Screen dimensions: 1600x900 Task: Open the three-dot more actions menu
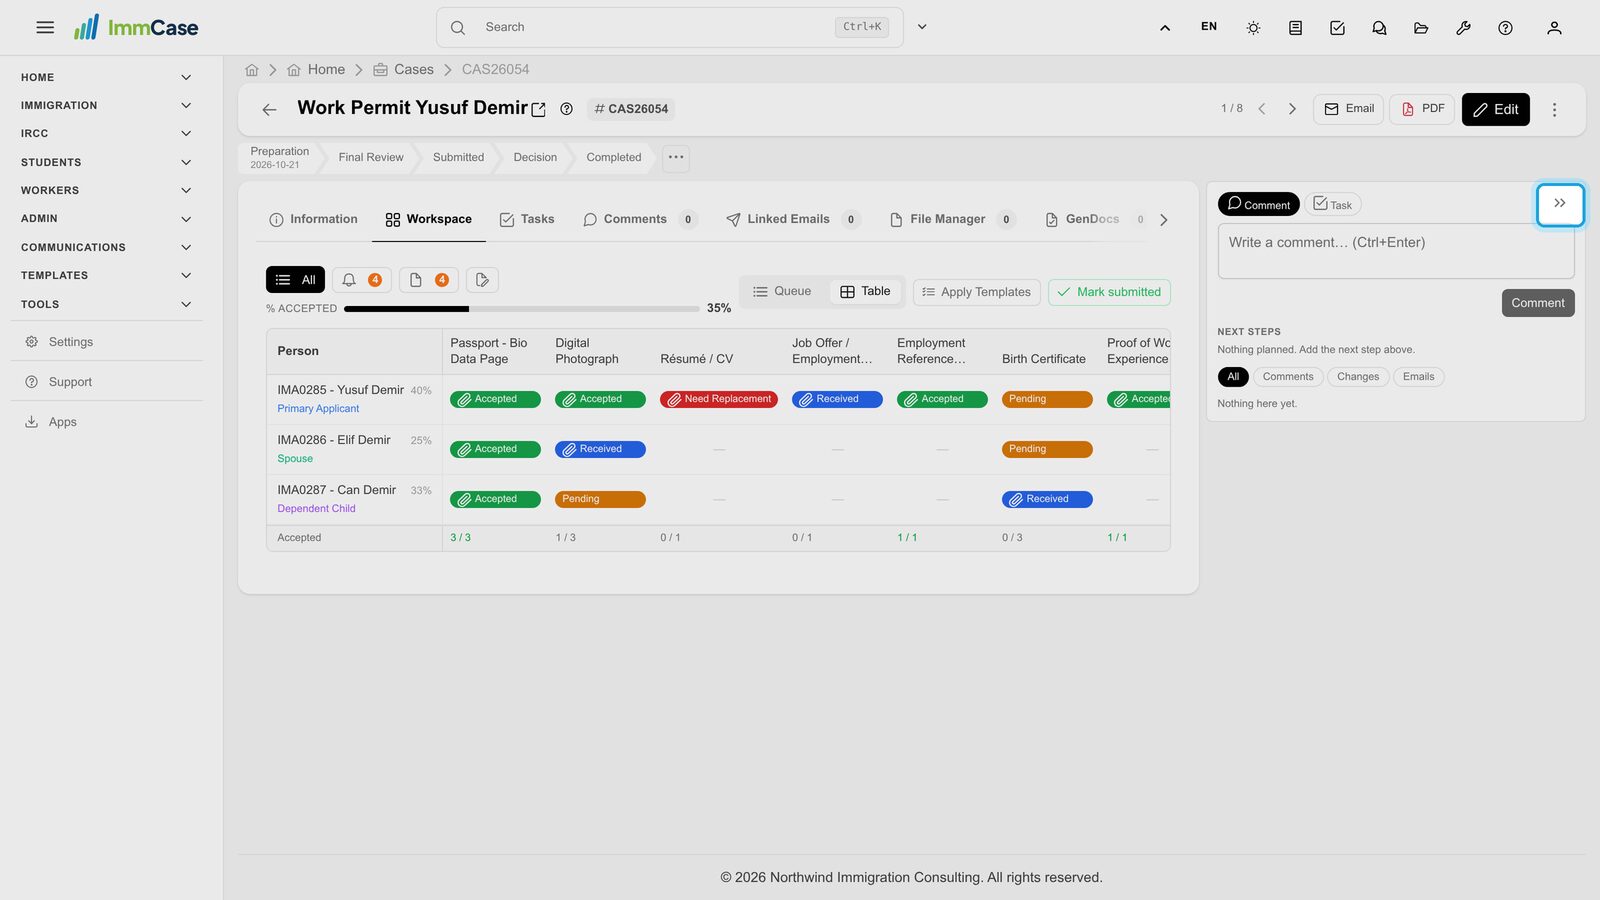point(1554,110)
